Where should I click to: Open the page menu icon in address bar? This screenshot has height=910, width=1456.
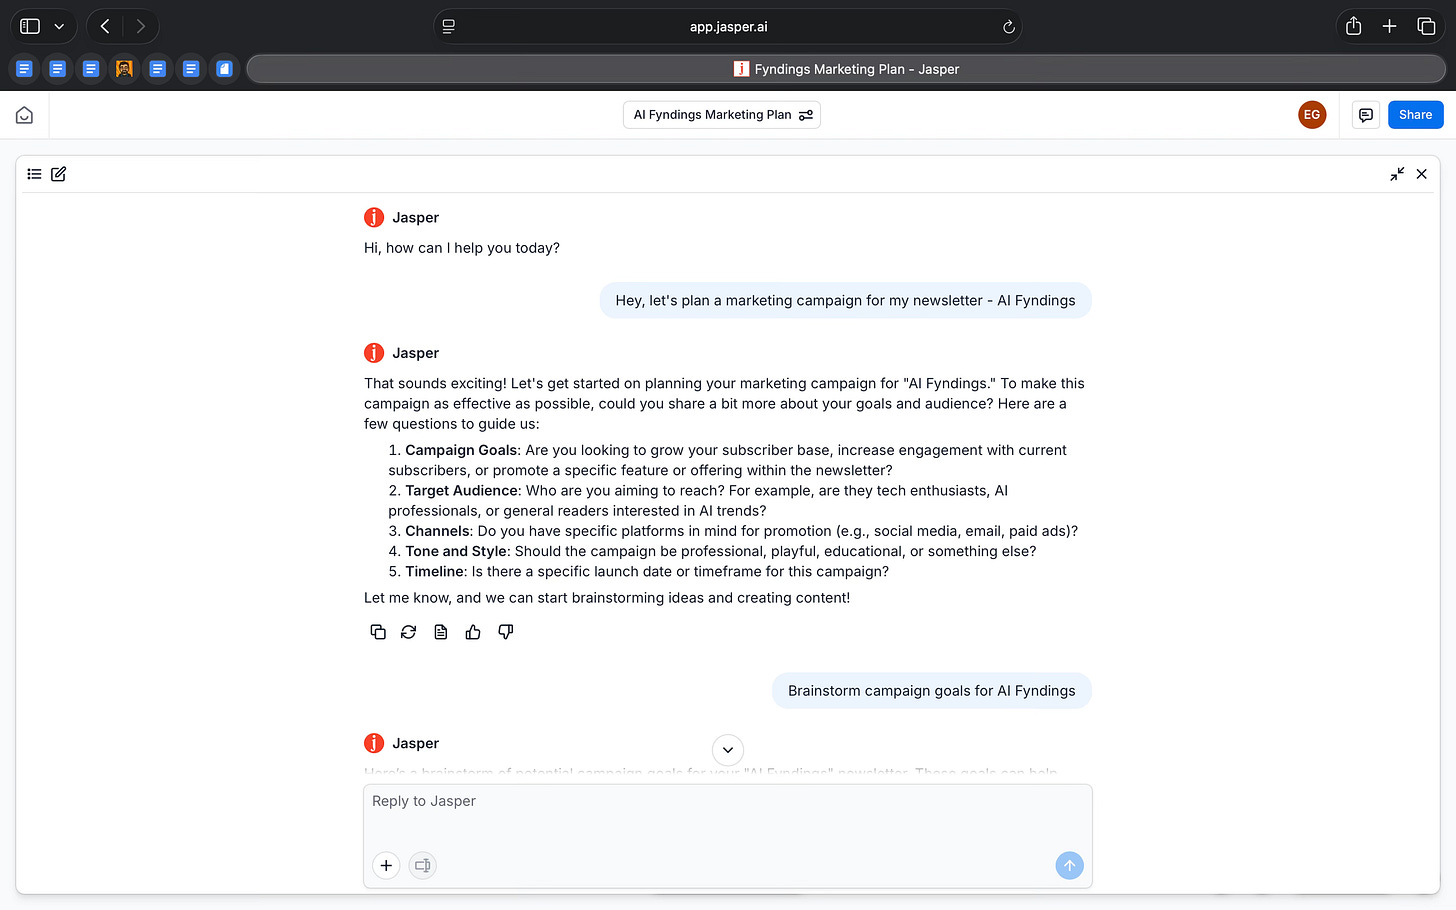449,27
